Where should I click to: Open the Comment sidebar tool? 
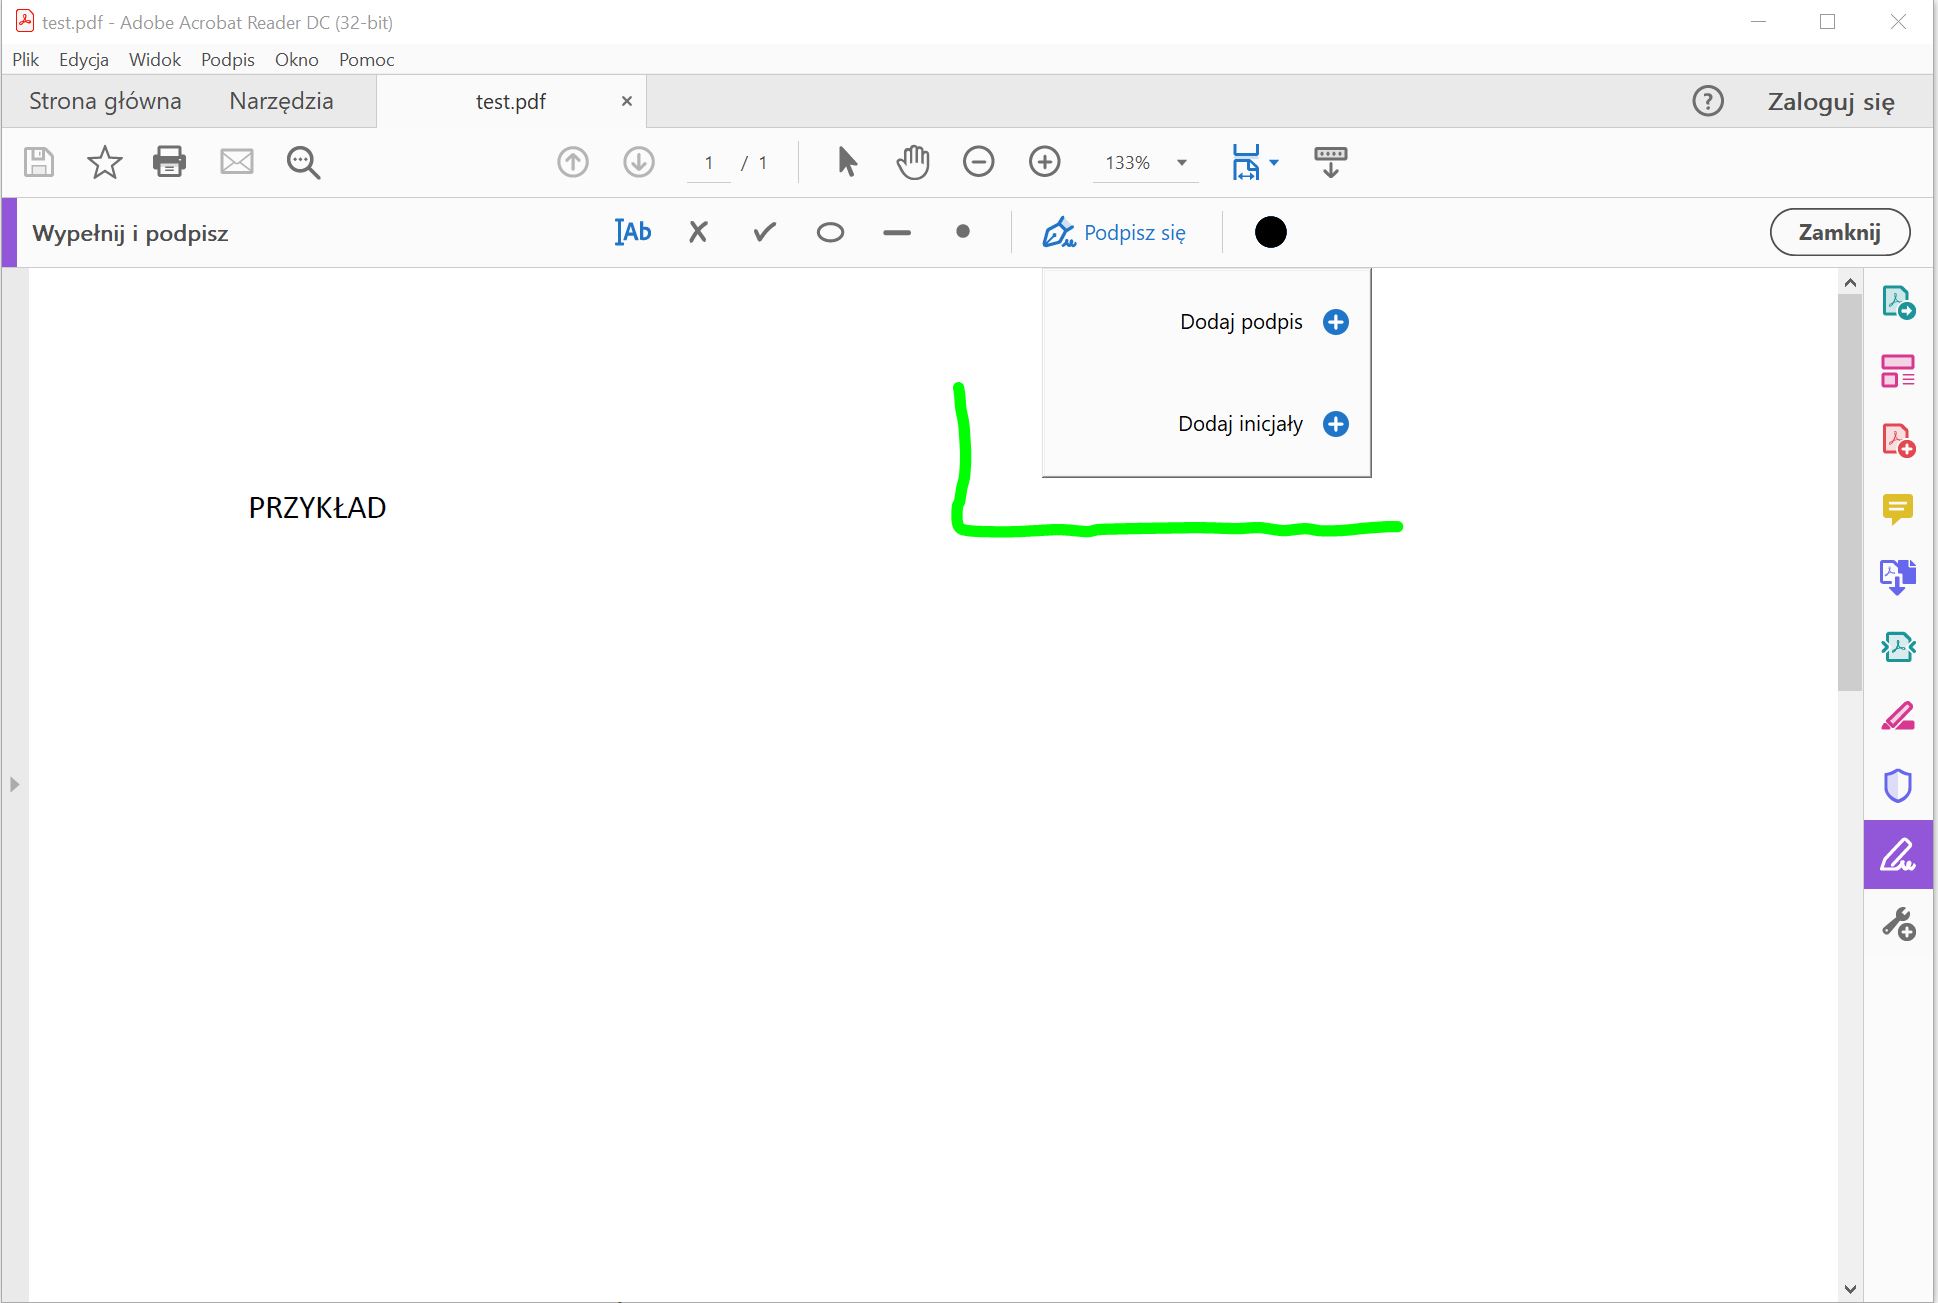coord(1898,509)
